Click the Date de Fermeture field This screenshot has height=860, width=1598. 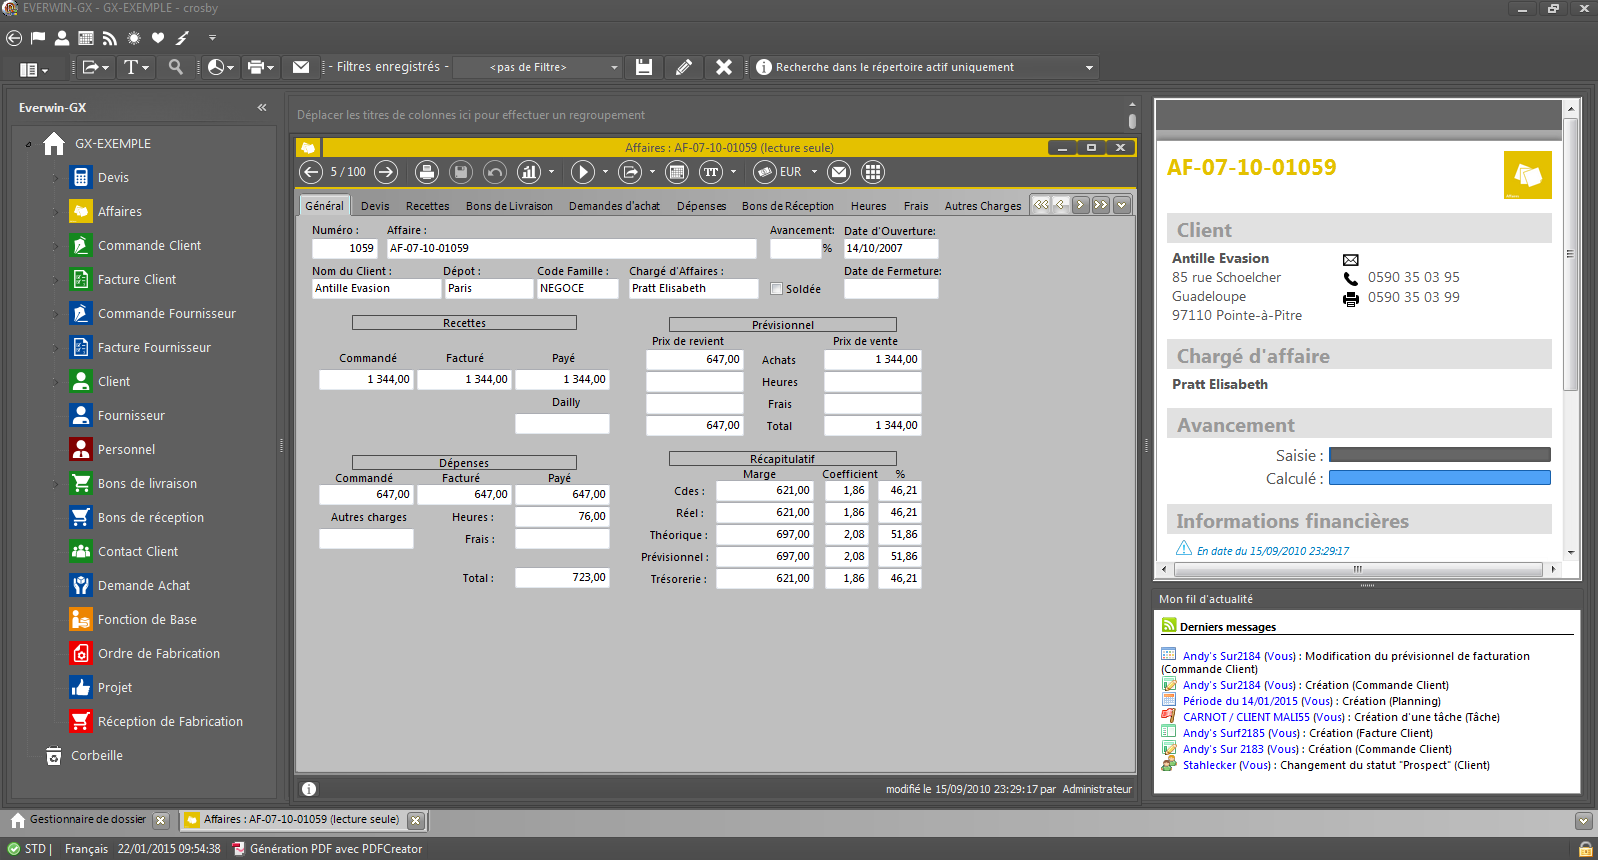point(891,289)
